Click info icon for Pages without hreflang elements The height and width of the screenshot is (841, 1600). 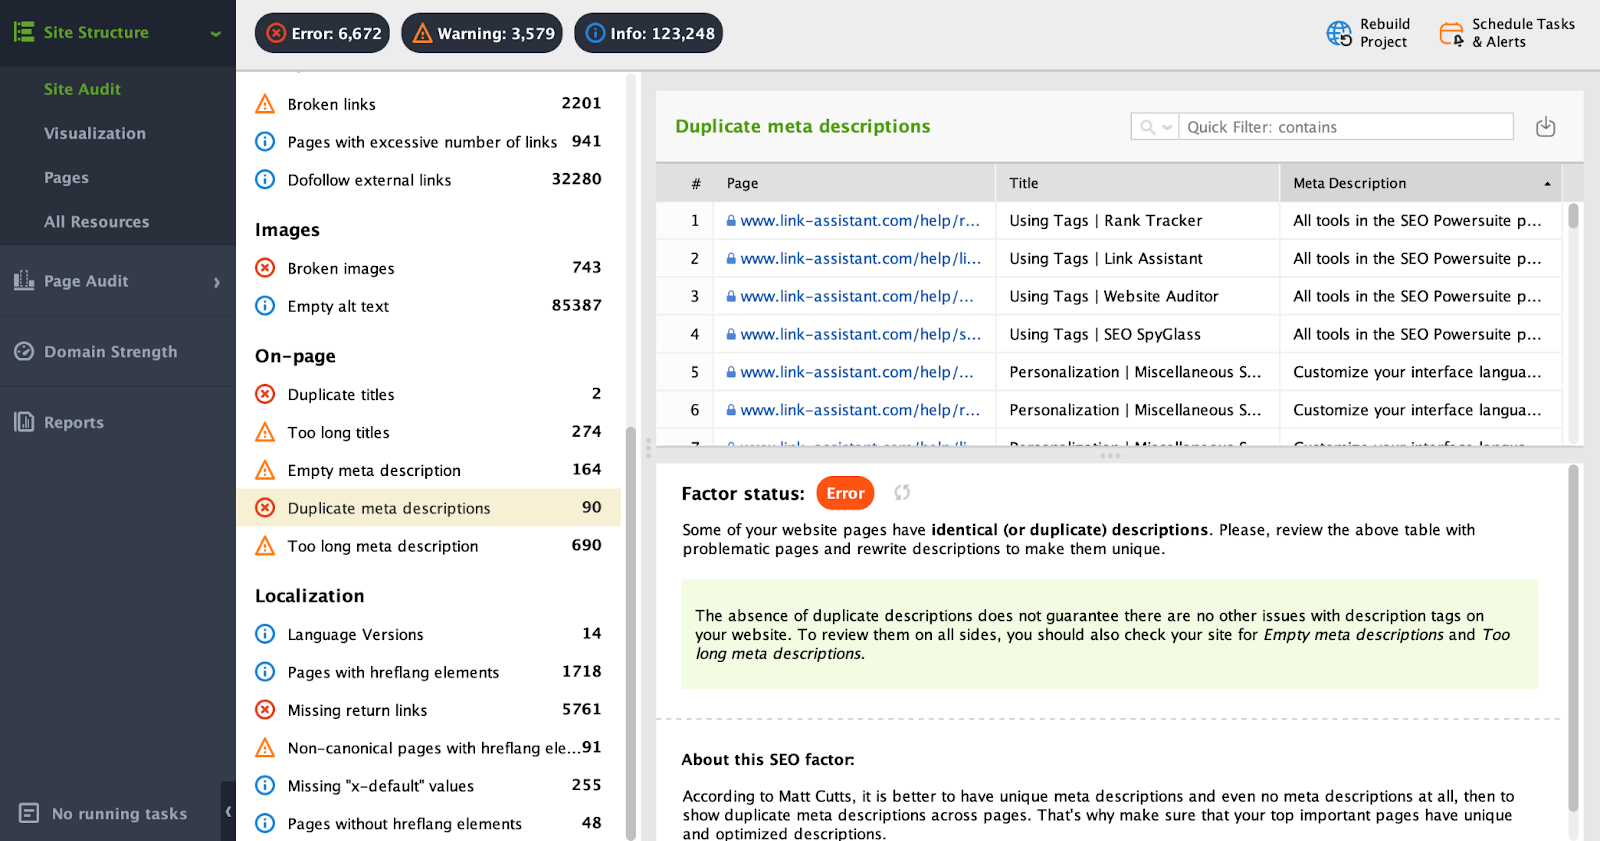point(265,823)
